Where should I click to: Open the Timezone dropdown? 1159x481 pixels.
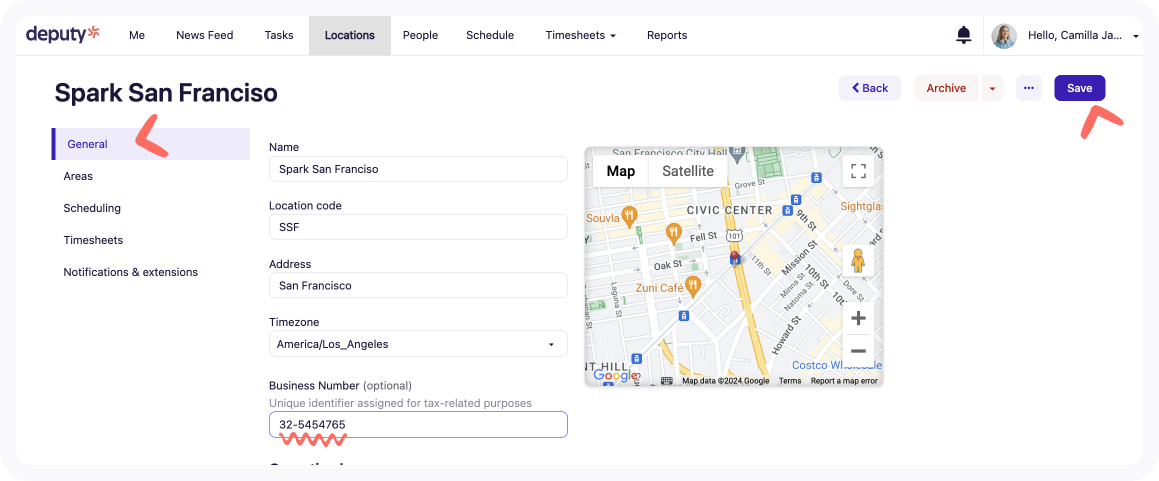(x=418, y=344)
